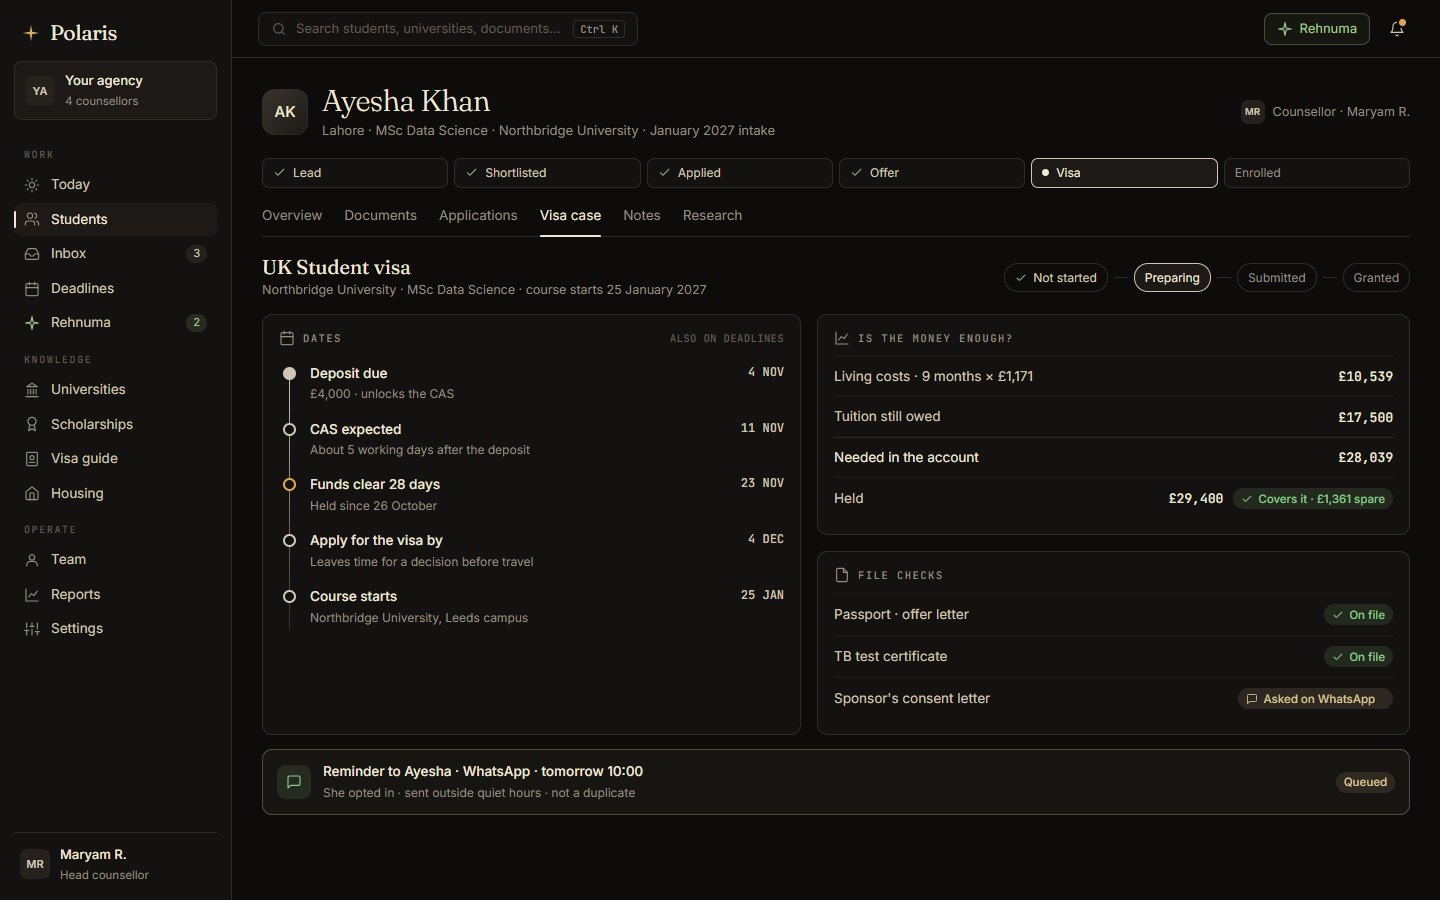This screenshot has width=1440, height=900.
Task: Click the Deposit due timeline marker
Action: click(x=289, y=373)
